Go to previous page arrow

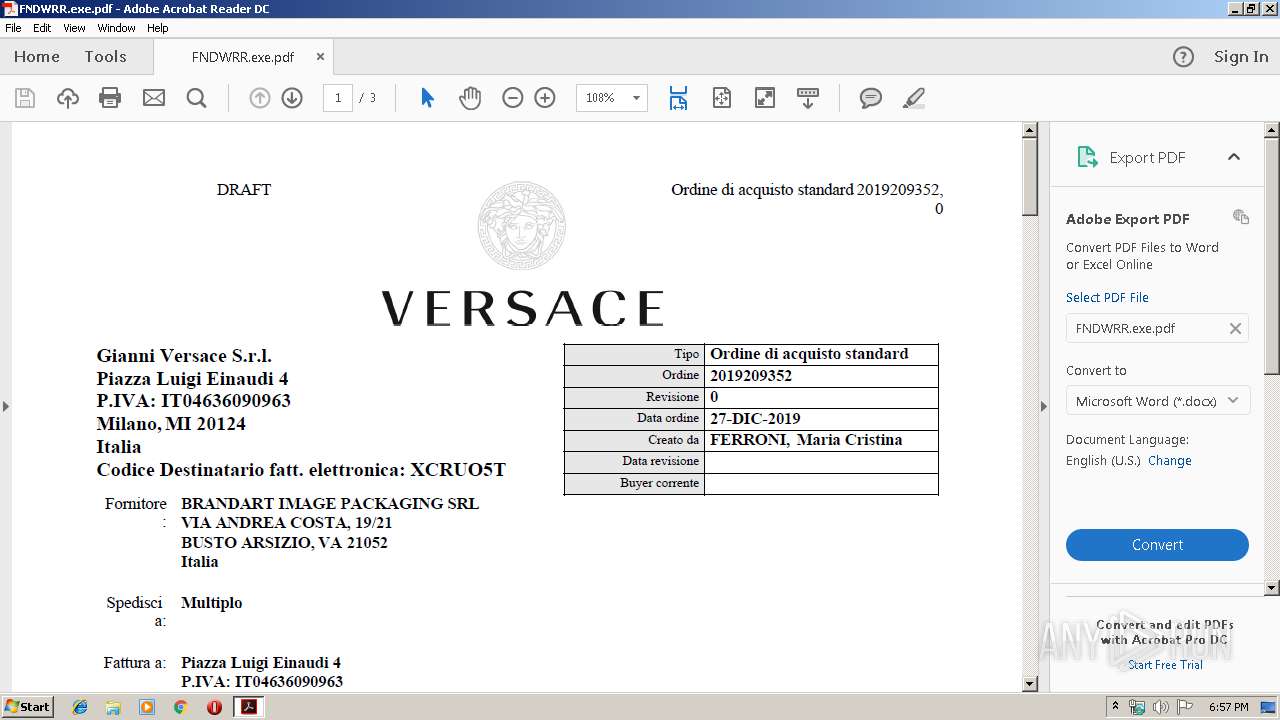click(x=260, y=98)
